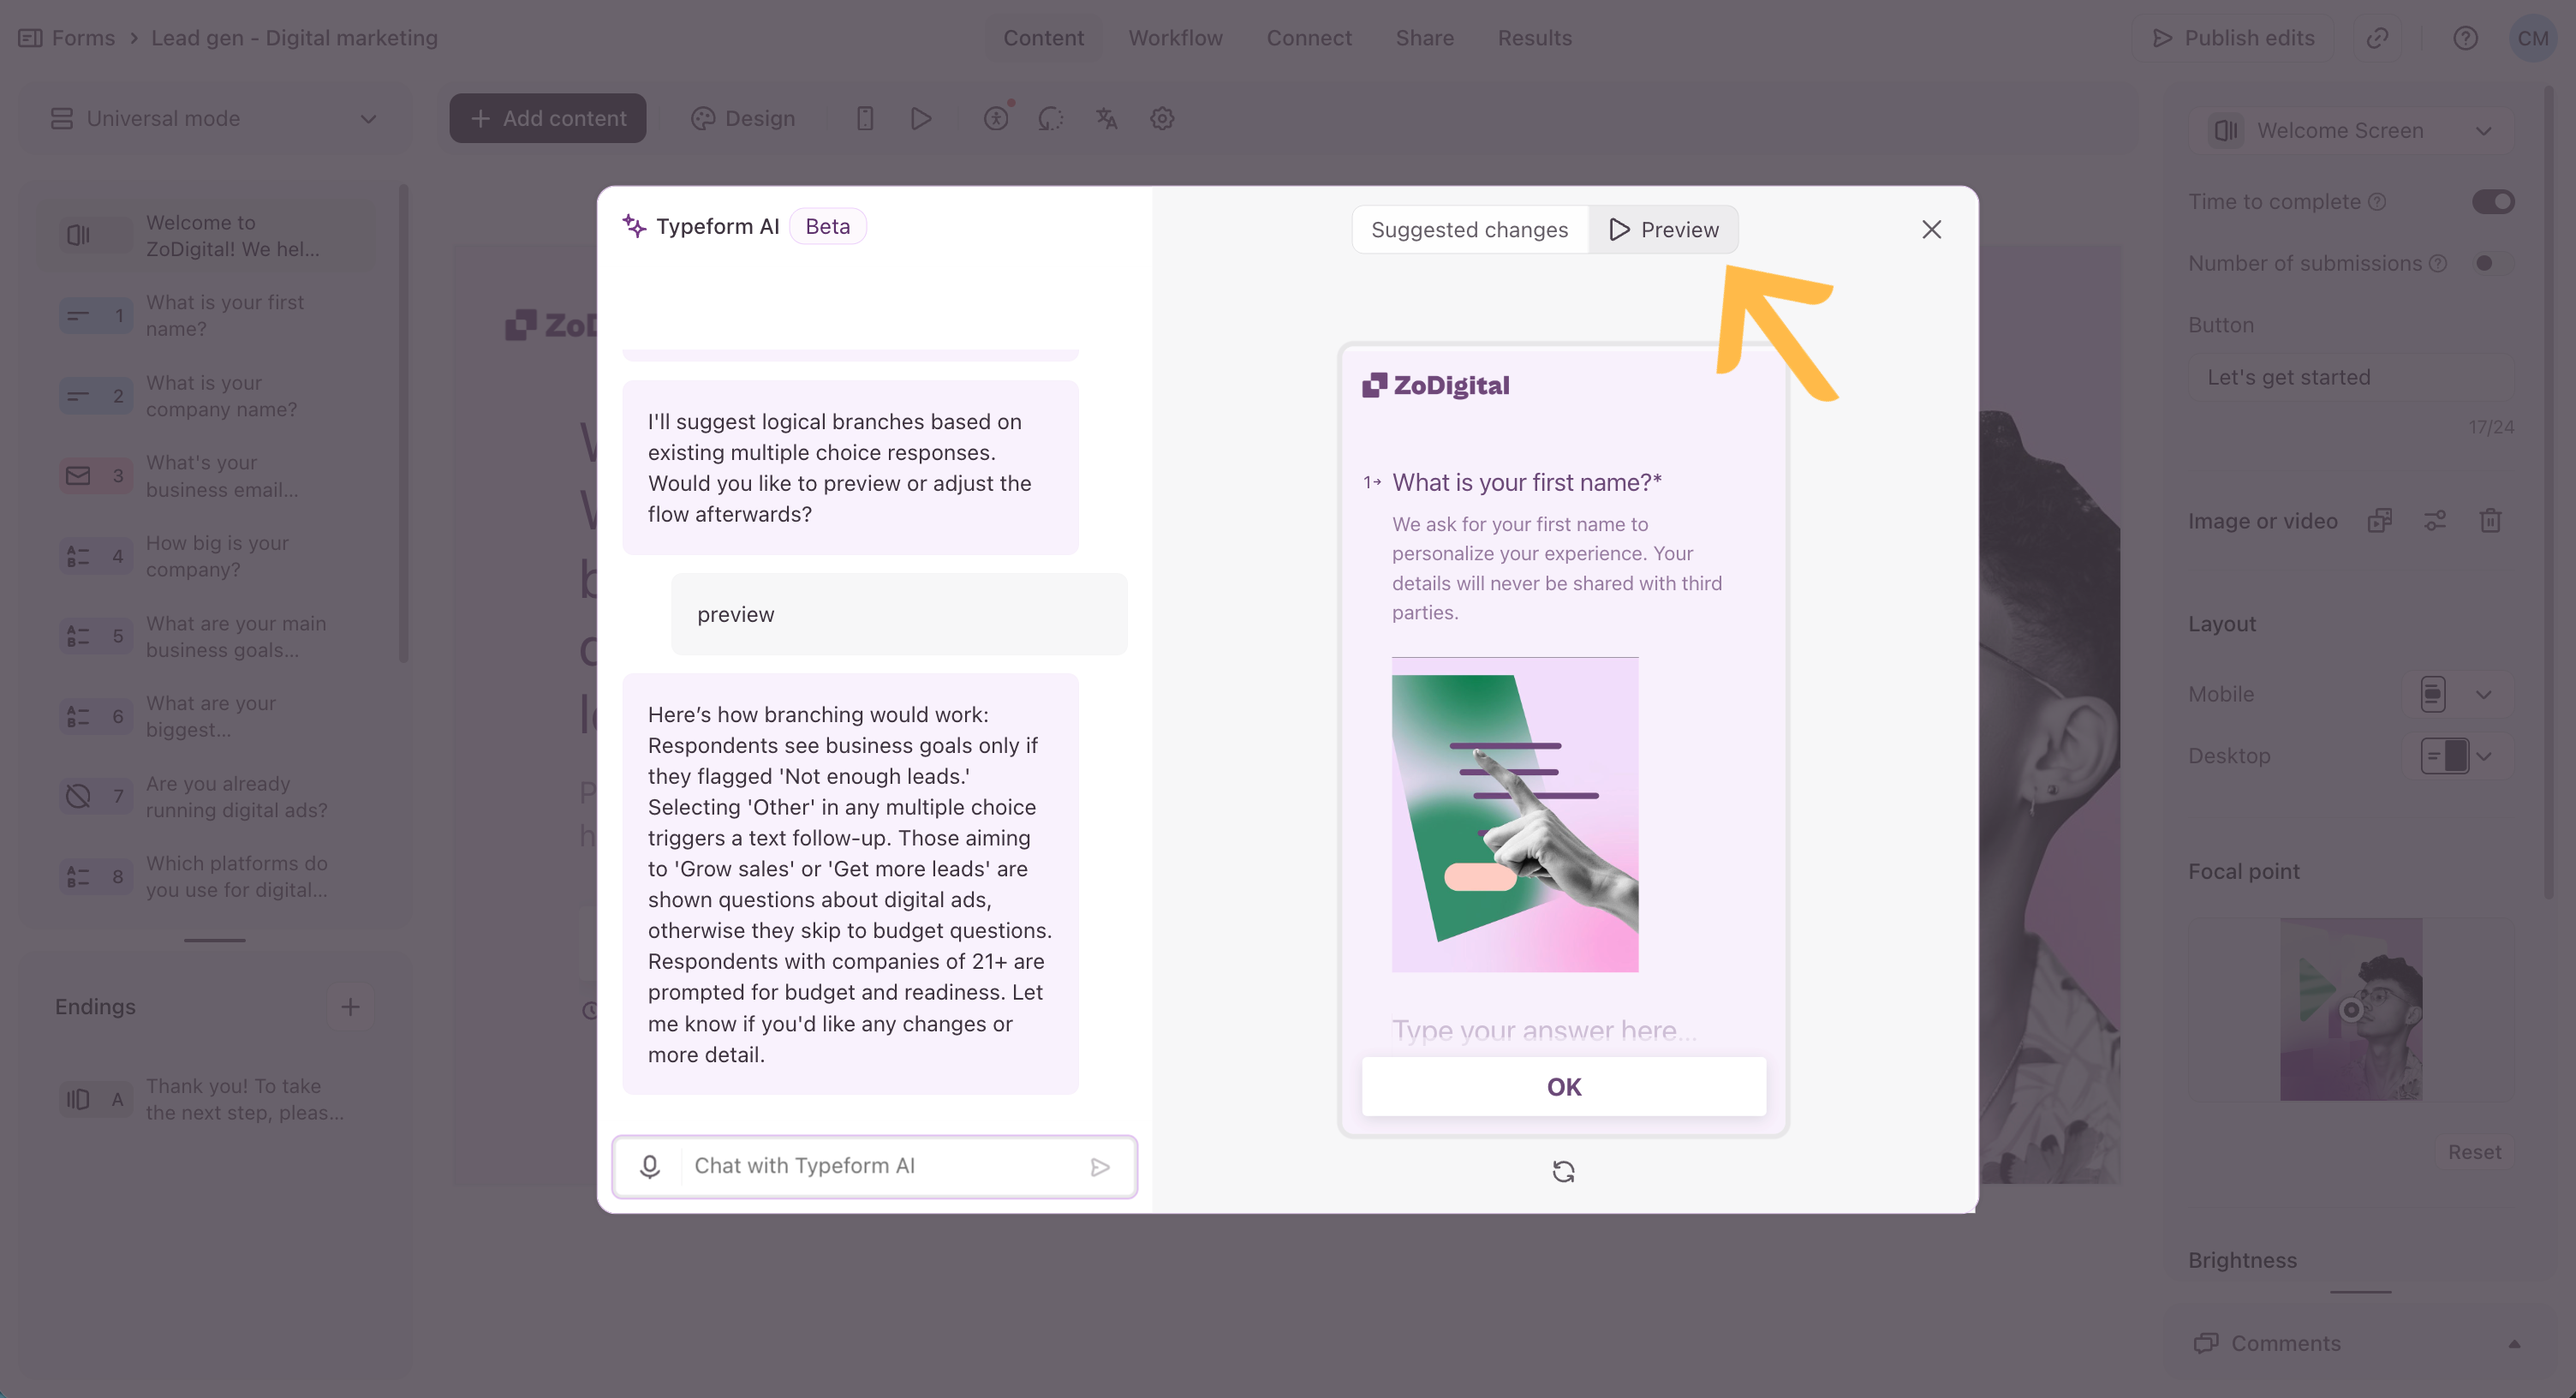2576x1398 pixels.
Task: Open the Desktop layout dropdown
Action: pyautogui.click(x=2456, y=756)
